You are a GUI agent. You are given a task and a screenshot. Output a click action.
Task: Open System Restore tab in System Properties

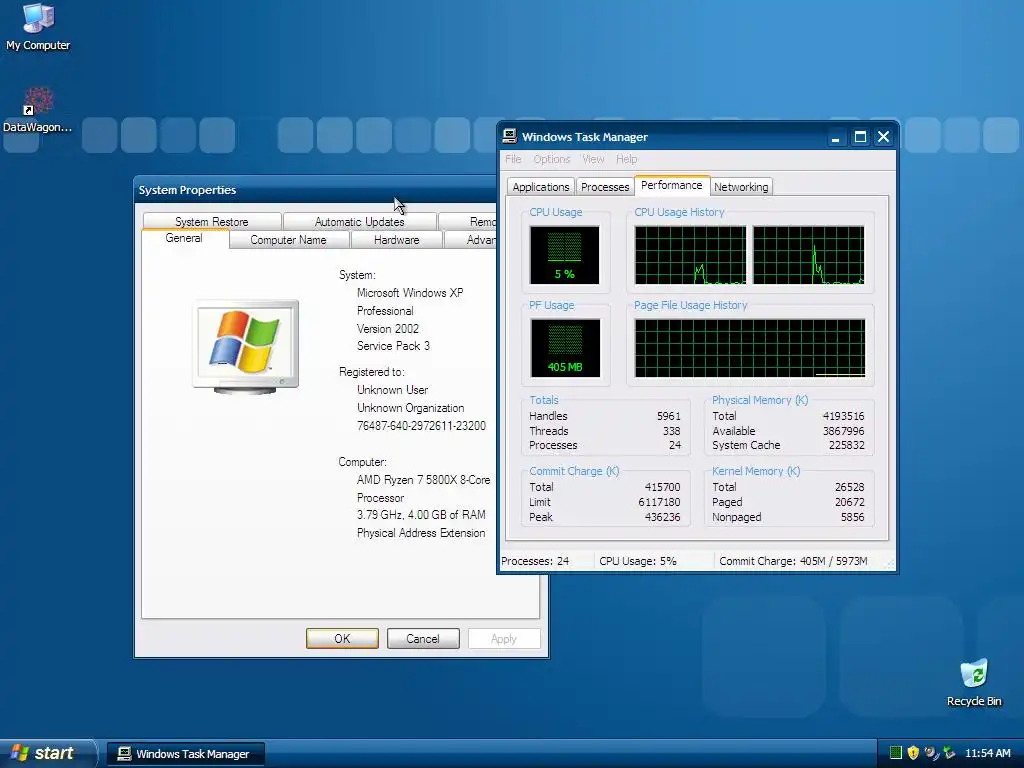[212, 221]
